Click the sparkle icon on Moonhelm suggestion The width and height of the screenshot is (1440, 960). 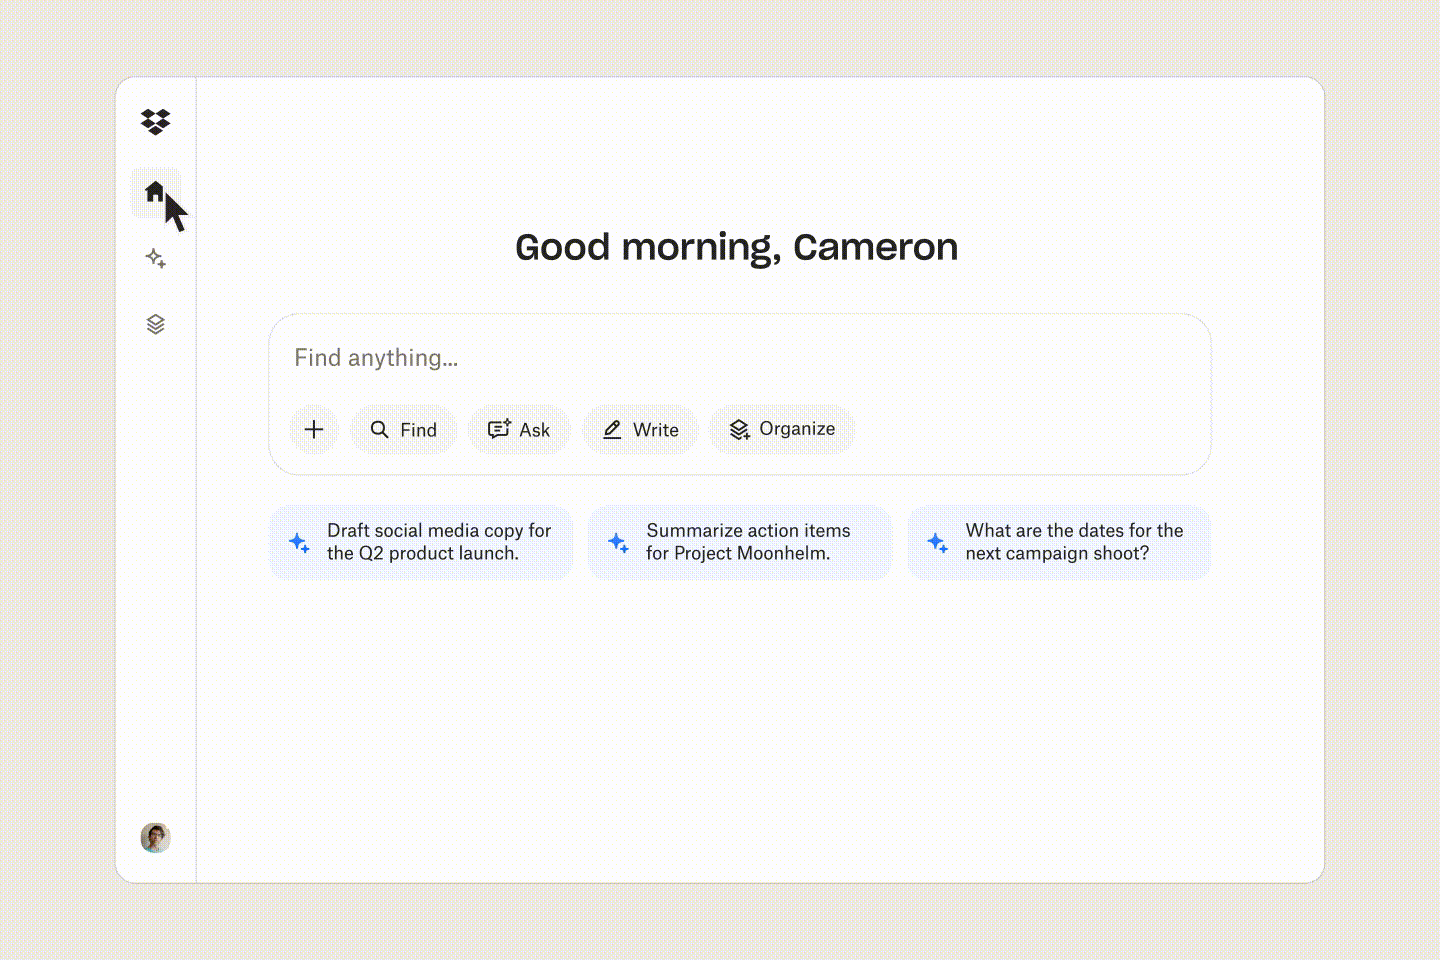tap(618, 542)
